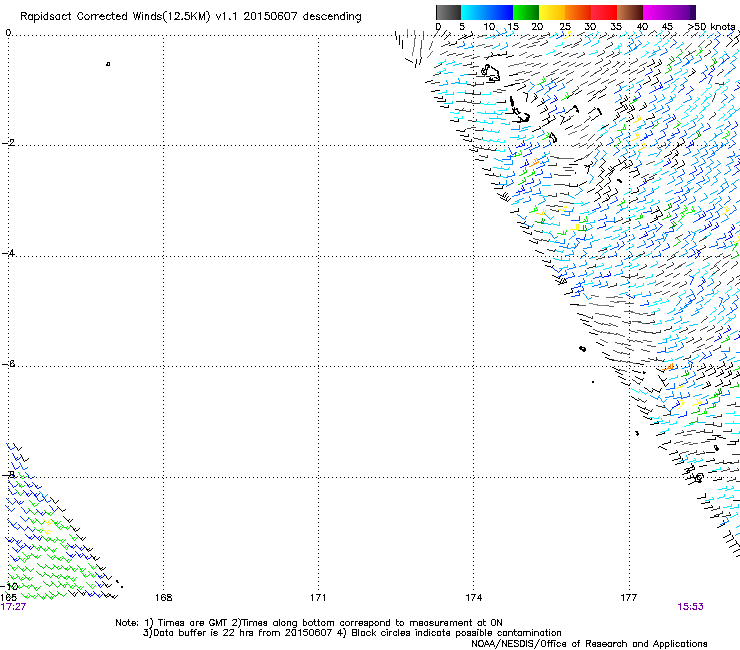The width and height of the screenshot is (740, 650).
Task: Click the brown 35-40 knots color segment
Action: 630,12
